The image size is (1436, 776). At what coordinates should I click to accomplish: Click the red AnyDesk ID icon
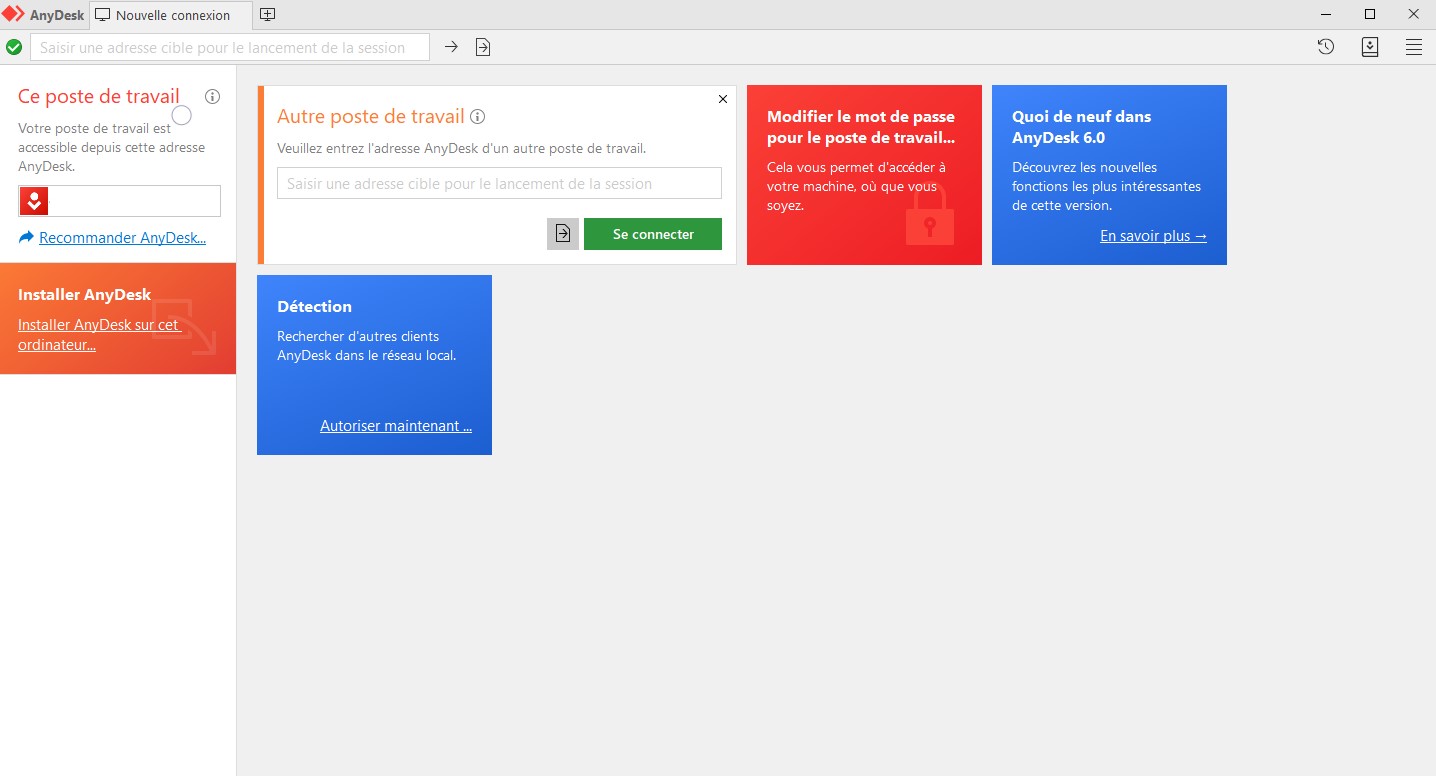34,201
